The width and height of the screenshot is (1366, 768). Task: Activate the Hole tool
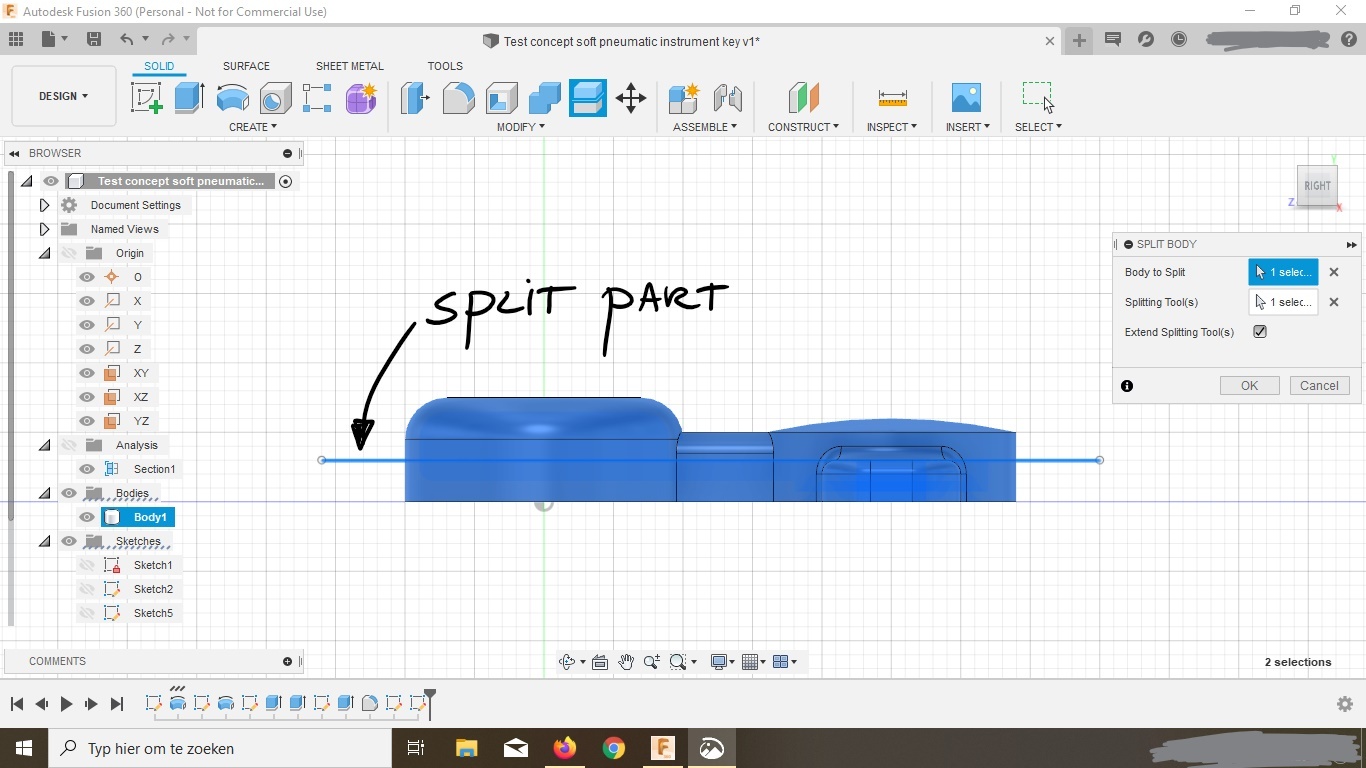coord(275,98)
